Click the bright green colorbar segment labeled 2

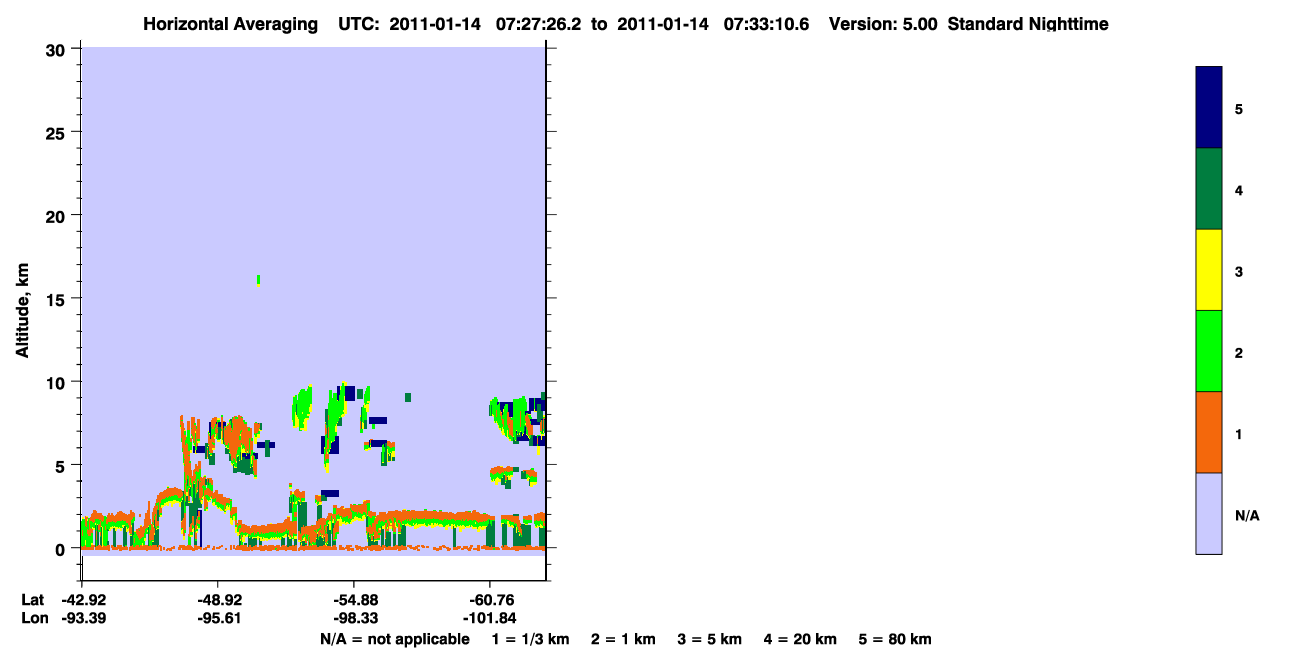pyautogui.click(x=1209, y=351)
